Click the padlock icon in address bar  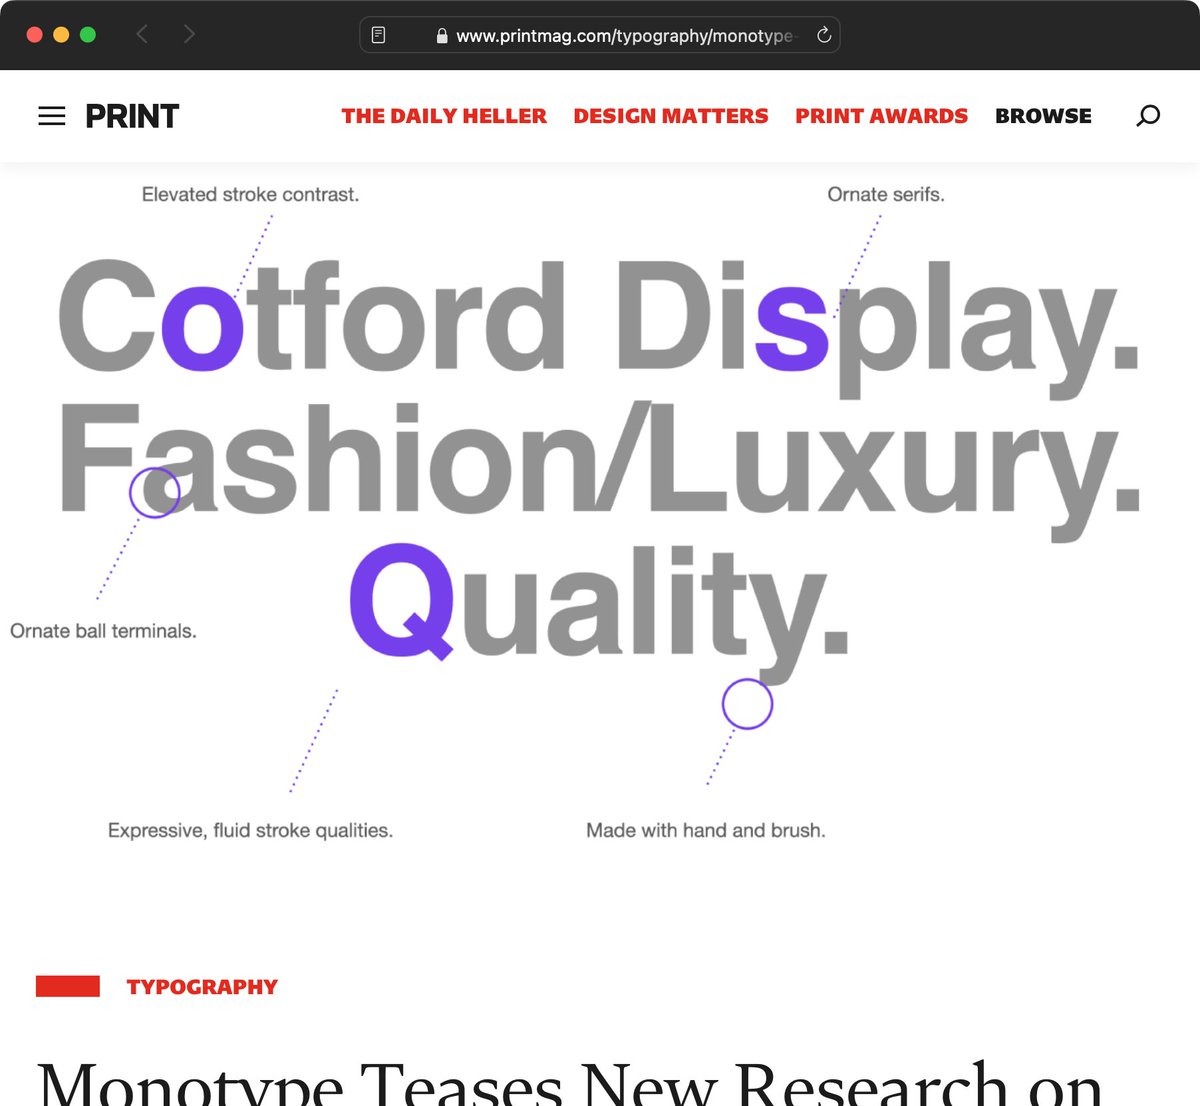[x=442, y=36]
